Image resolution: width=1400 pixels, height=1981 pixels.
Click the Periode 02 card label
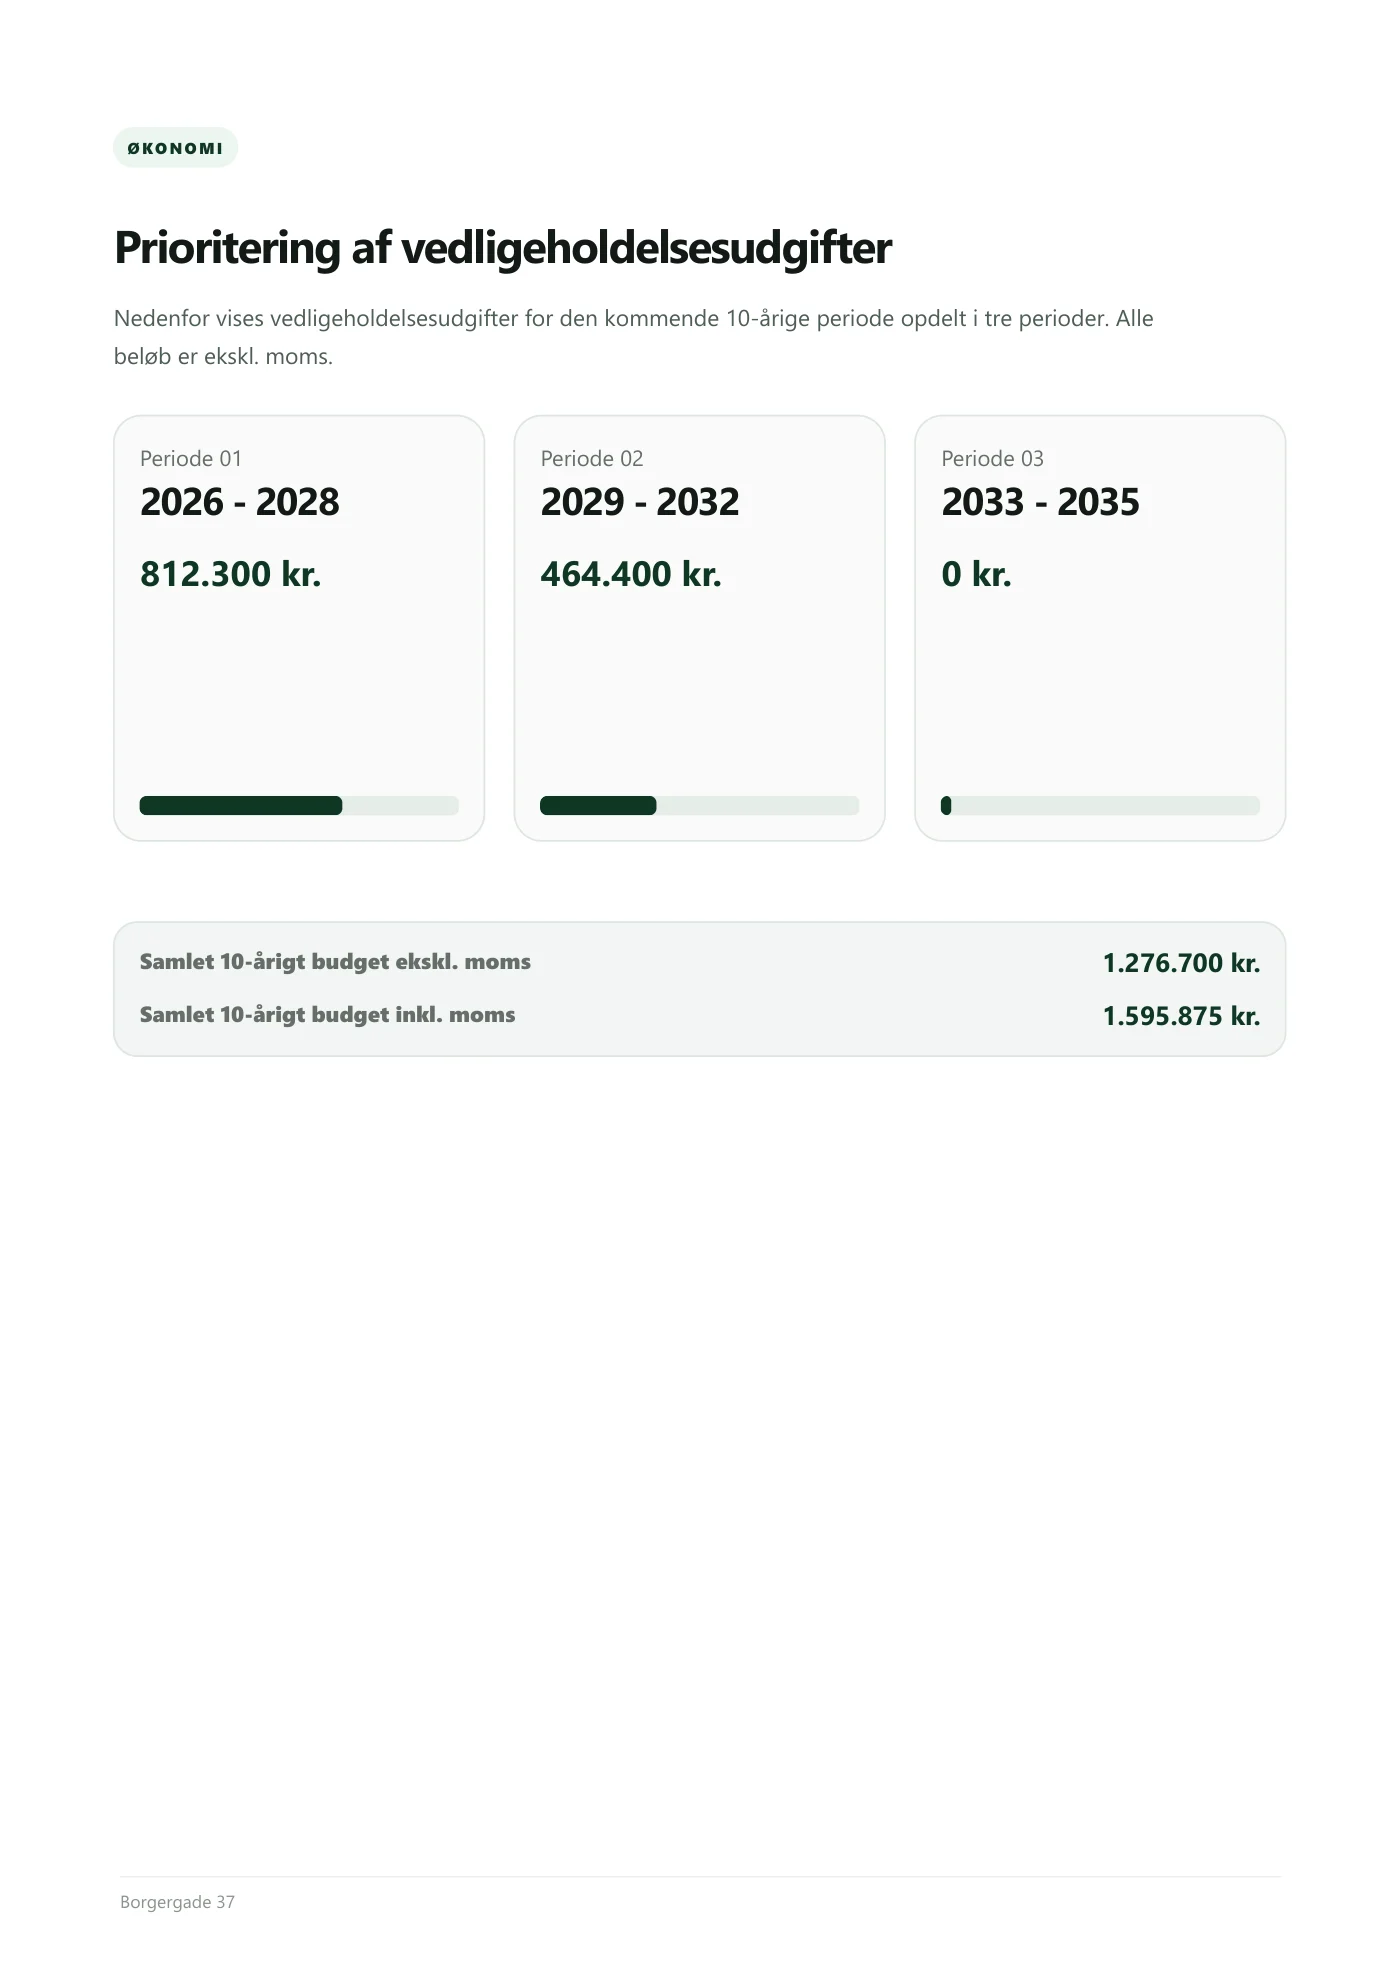pos(592,459)
